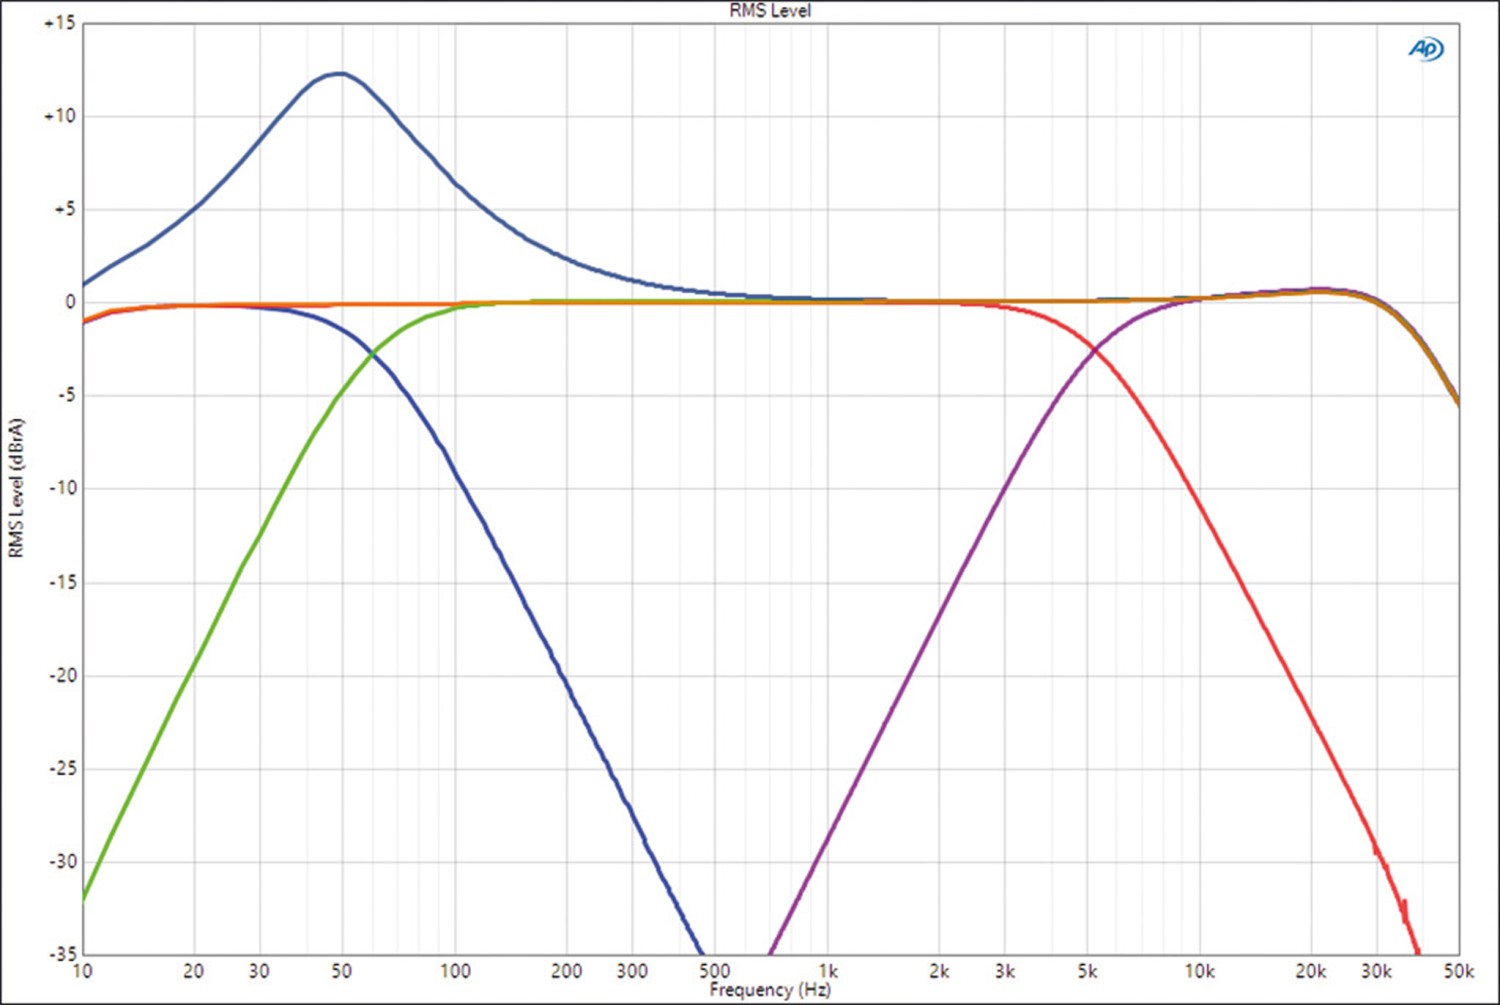Select the 20k x-axis tick label
Viewport: 1500px width, 1005px height.
point(1310,971)
